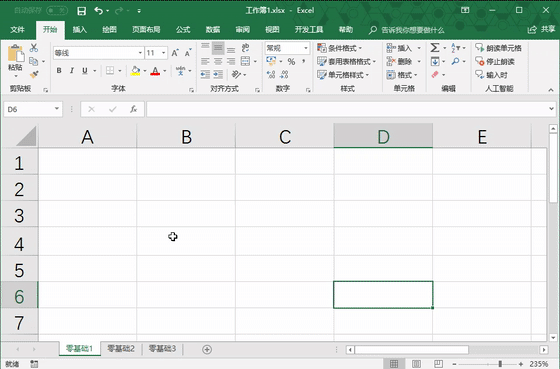Open the 文件 (File) tab
The width and height of the screenshot is (560, 369).
17,30
